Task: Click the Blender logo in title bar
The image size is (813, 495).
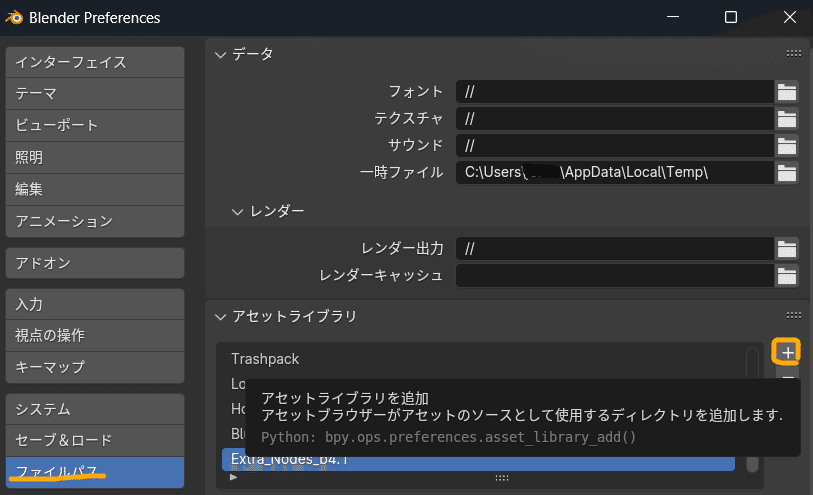Action: (15, 18)
